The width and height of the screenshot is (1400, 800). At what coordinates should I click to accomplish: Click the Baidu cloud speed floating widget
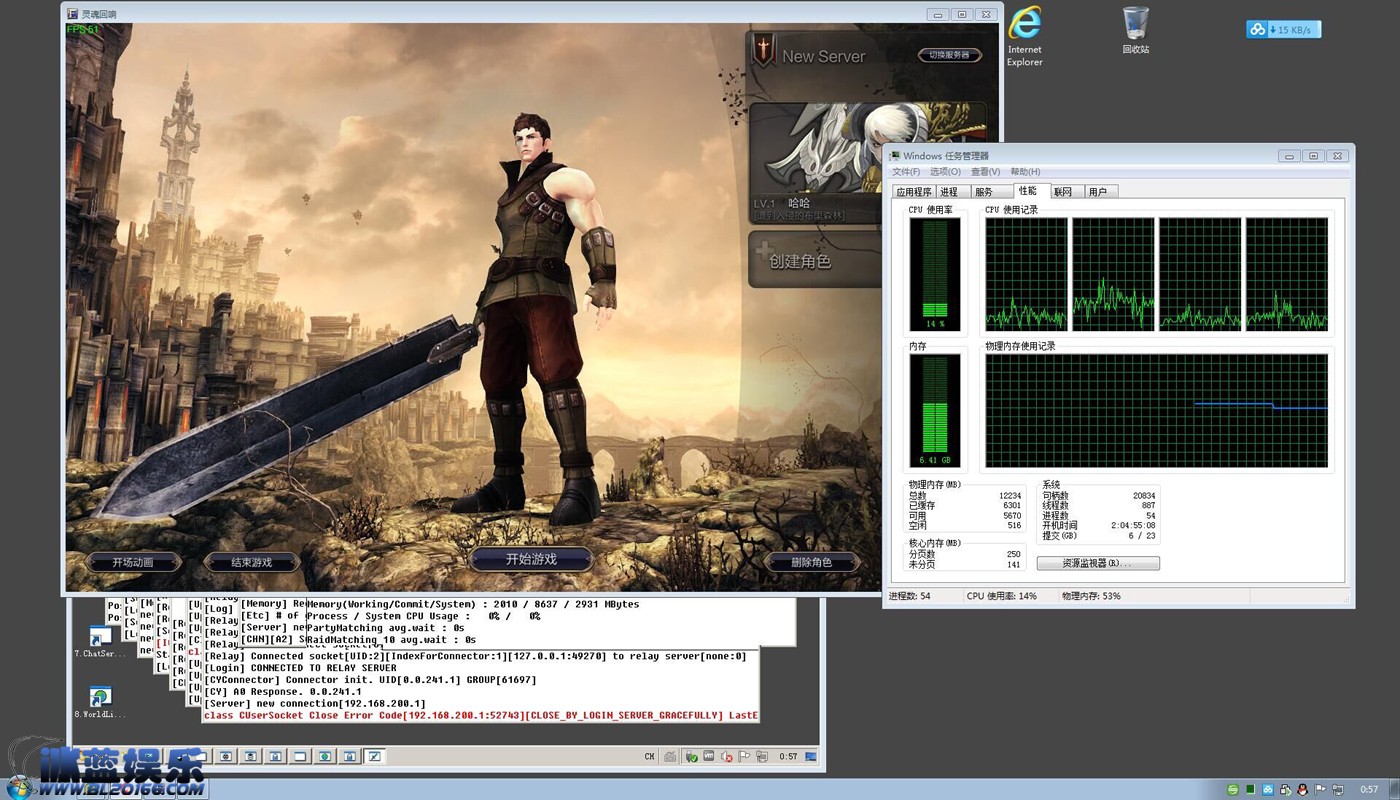tap(1283, 29)
